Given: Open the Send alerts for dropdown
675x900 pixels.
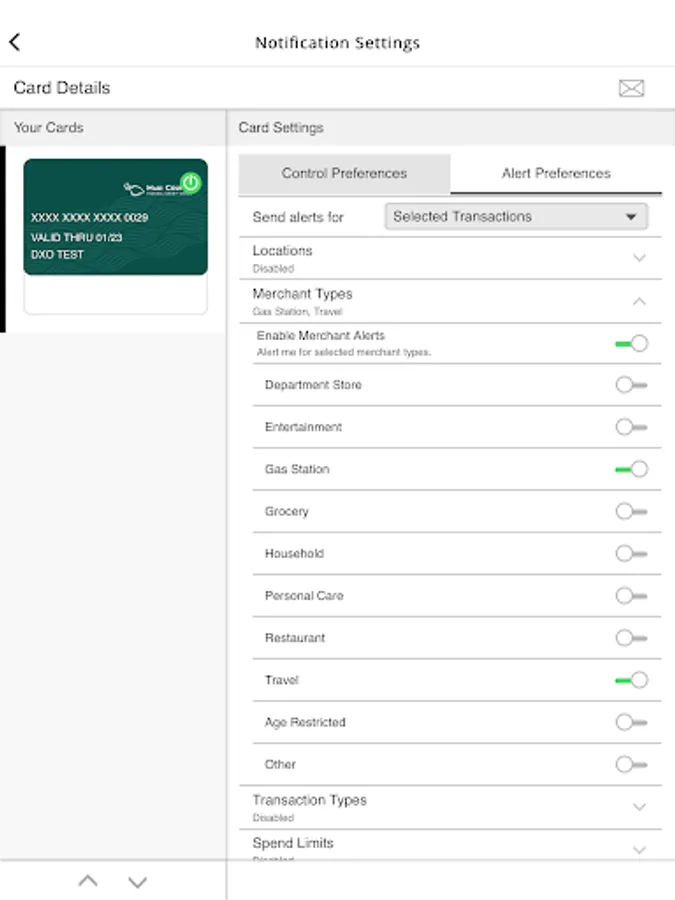Looking at the screenshot, I should (x=516, y=216).
